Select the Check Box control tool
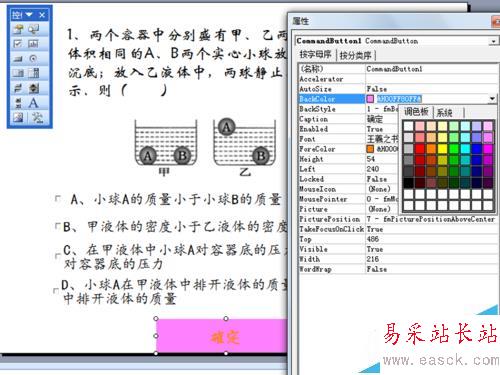This screenshot has height=375, width=500. (18, 44)
